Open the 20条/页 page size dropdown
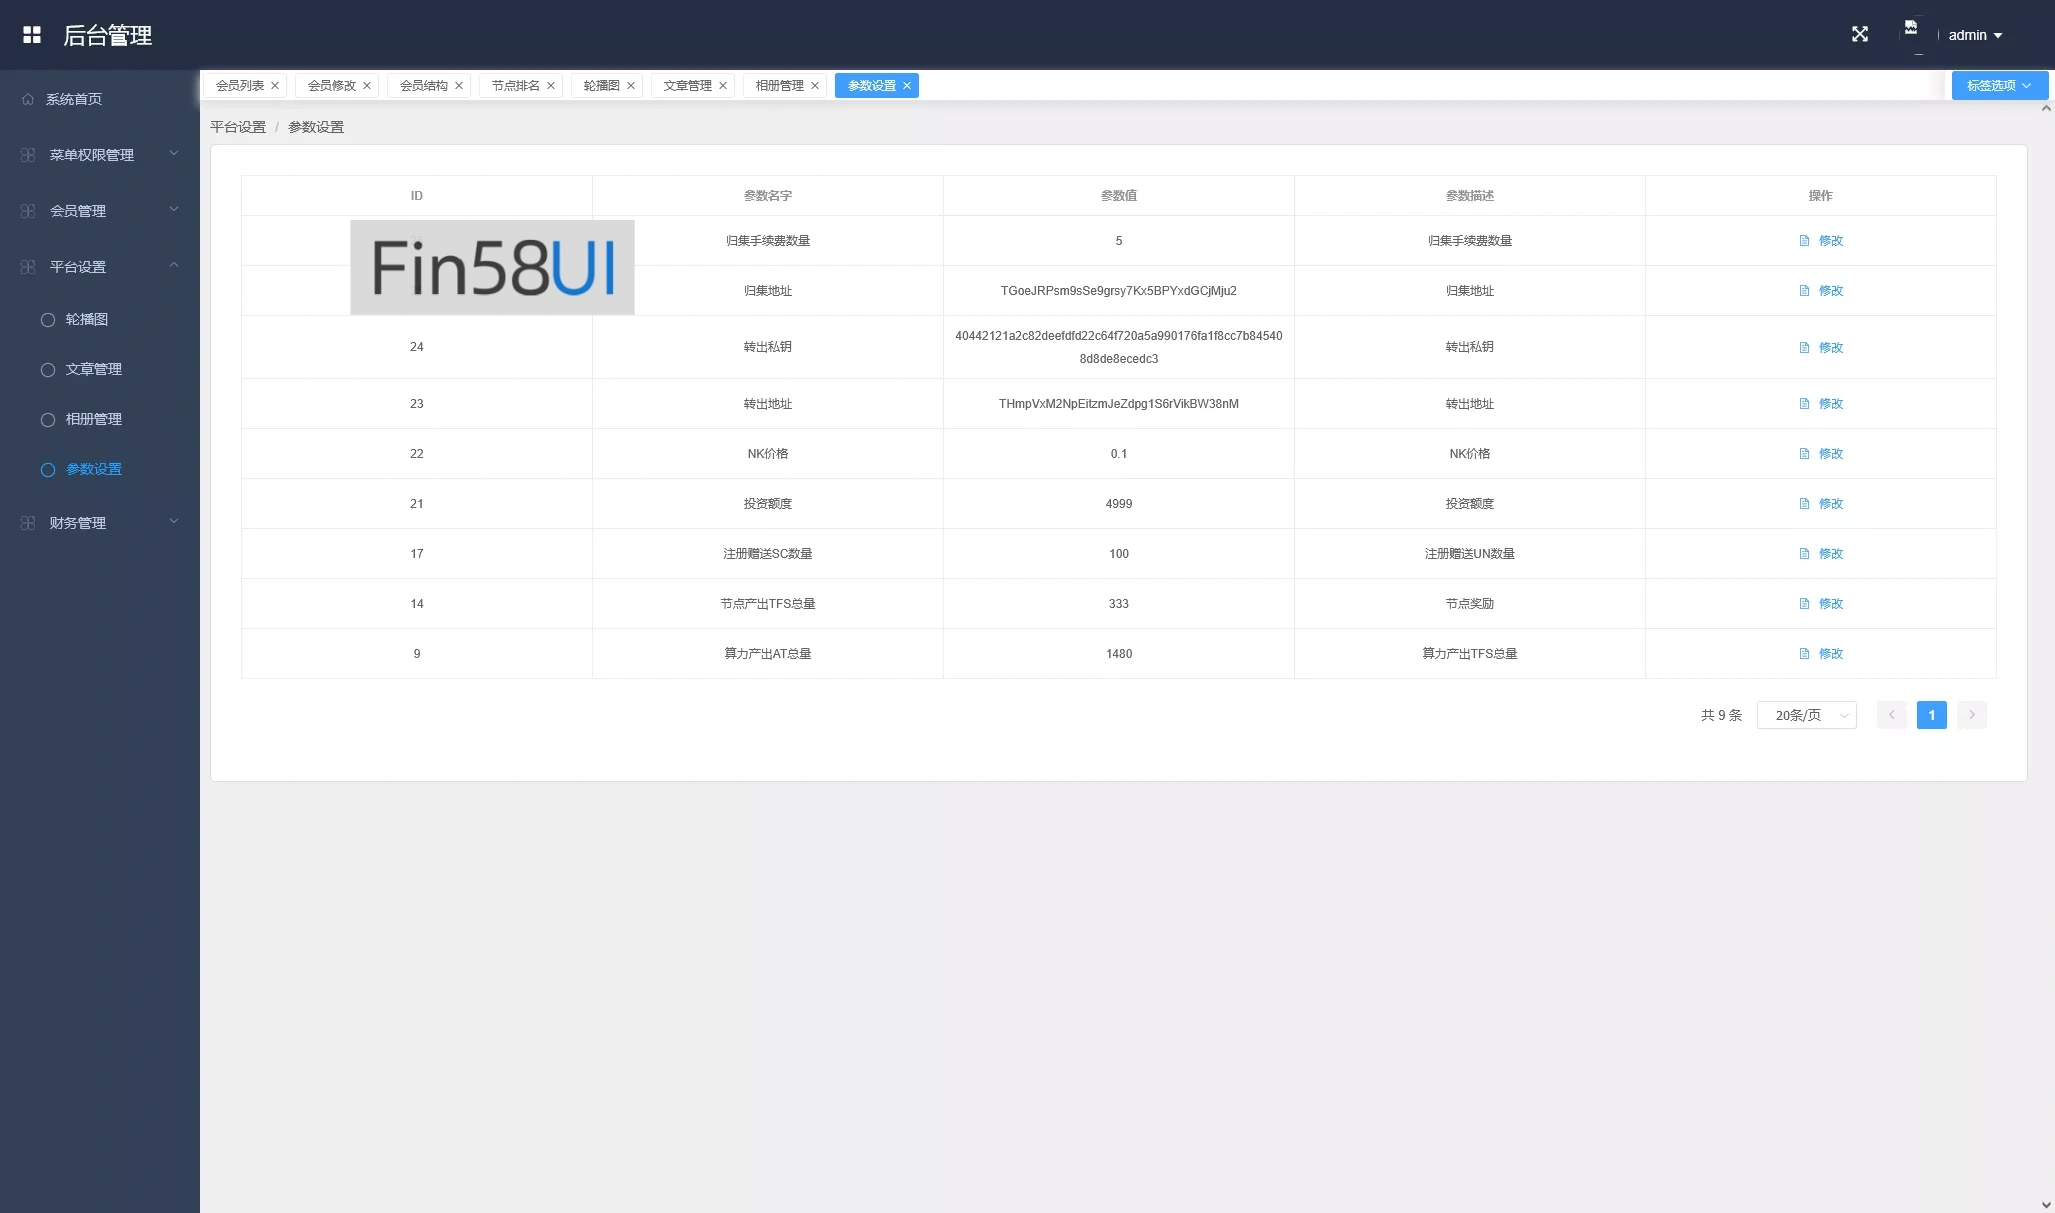The image size is (2055, 1213). point(1806,715)
